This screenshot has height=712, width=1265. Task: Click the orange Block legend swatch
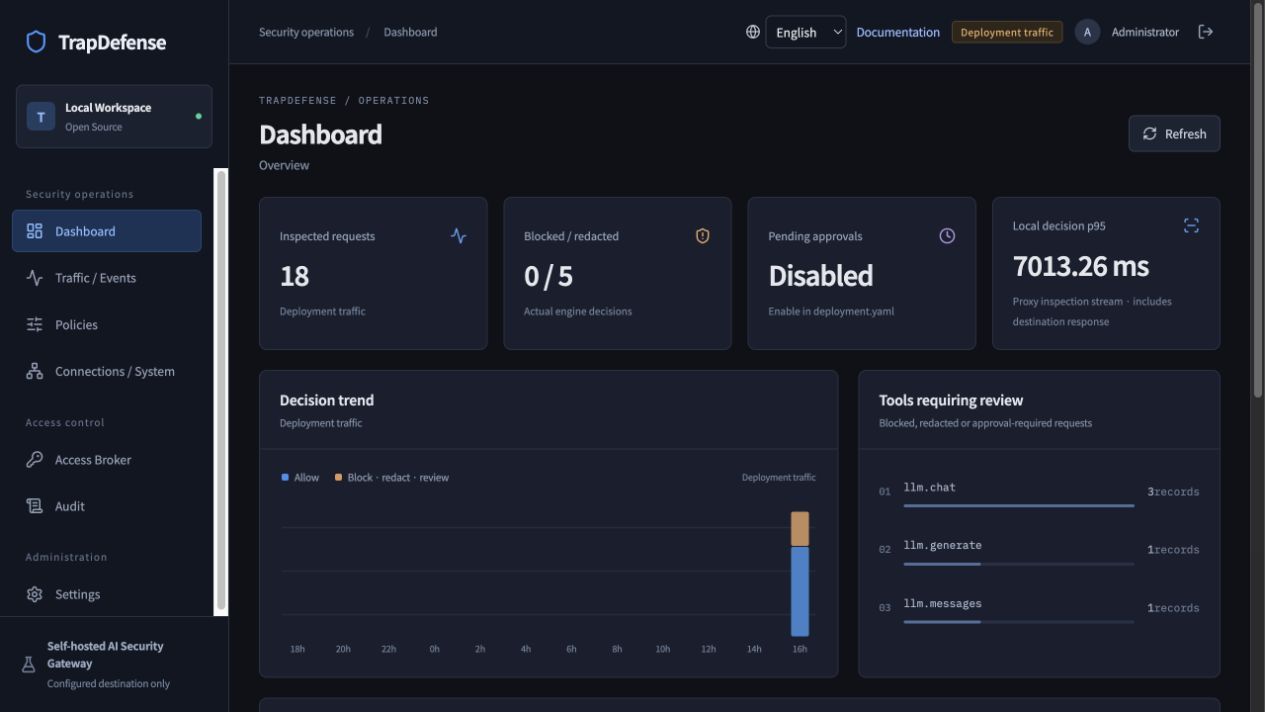pyautogui.click(x=338, y=477)
